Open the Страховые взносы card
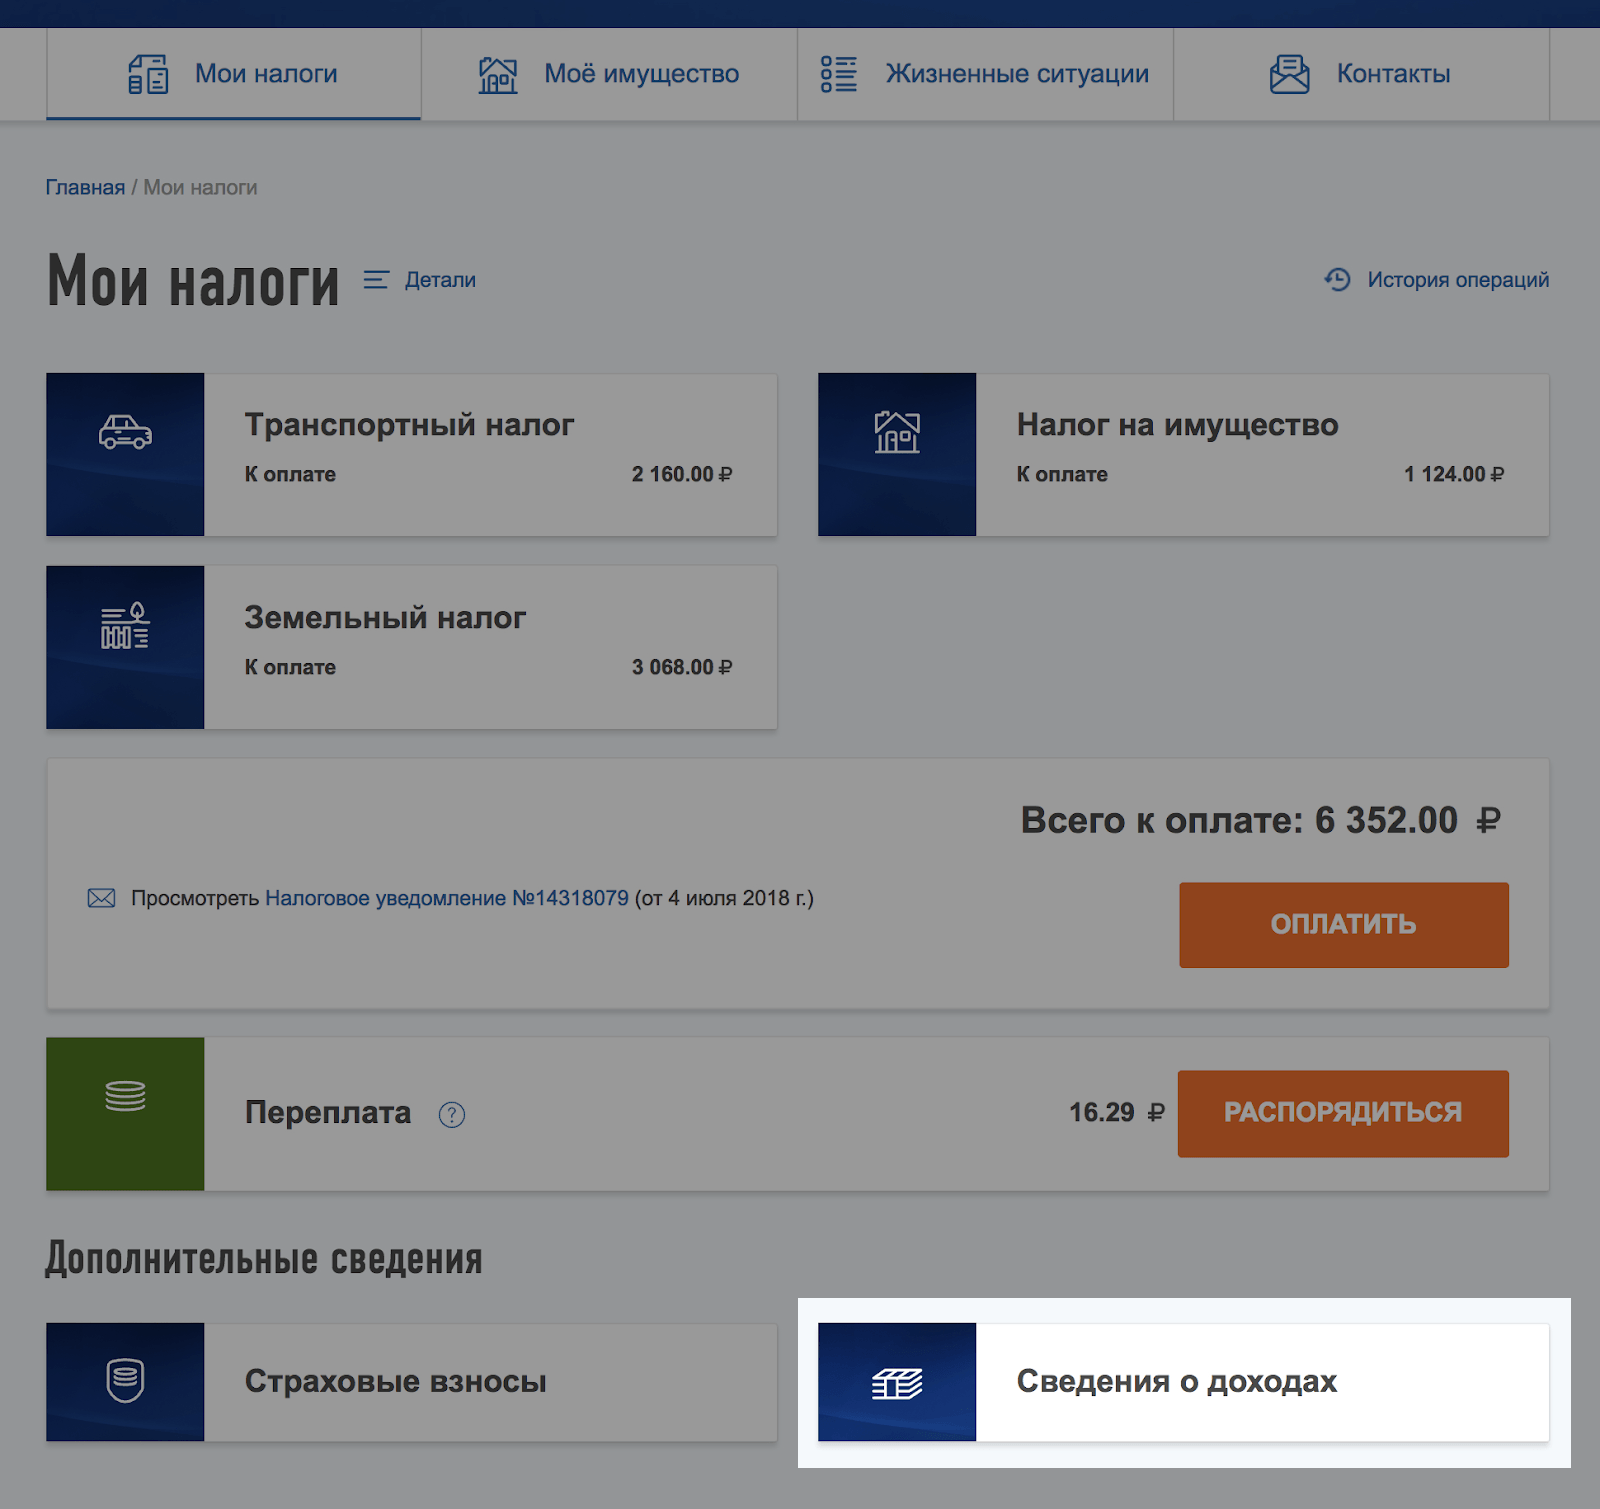 [411, 1382]
